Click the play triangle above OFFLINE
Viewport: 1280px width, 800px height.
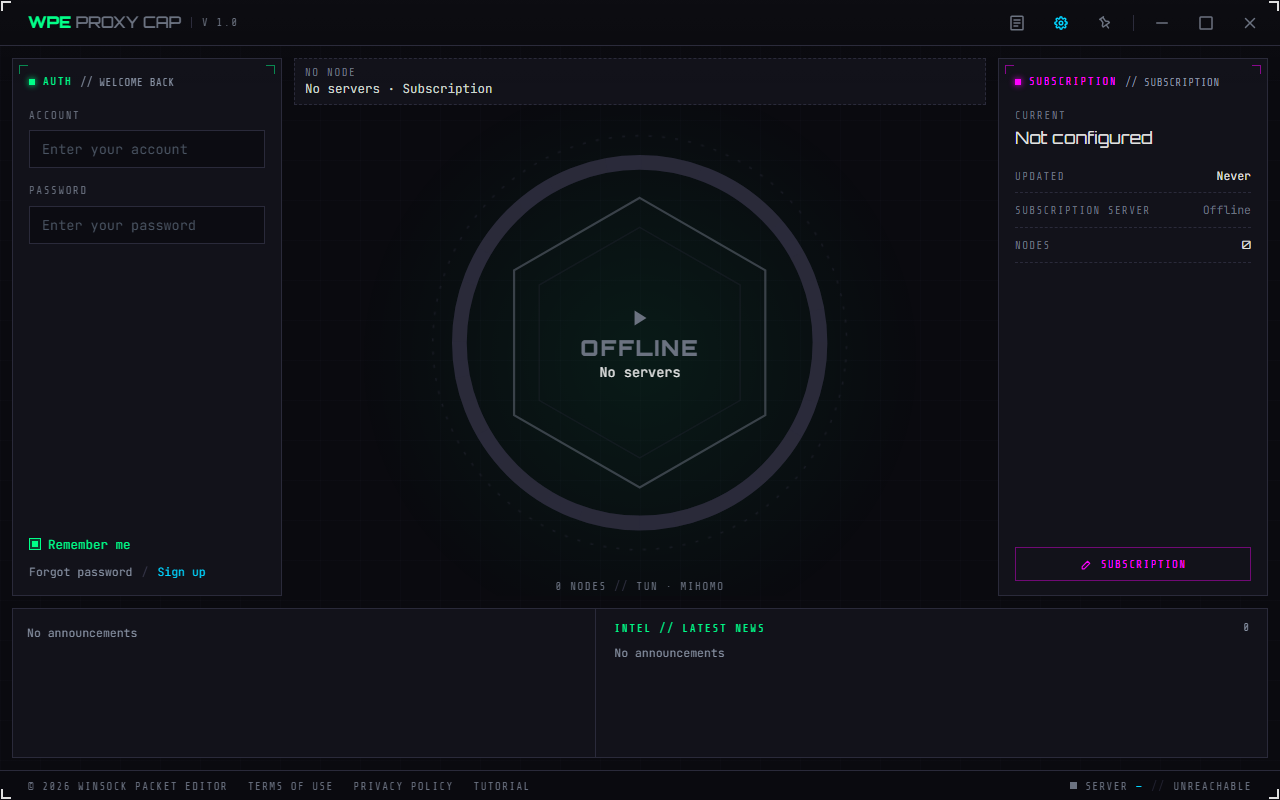[x=640, y=318]
